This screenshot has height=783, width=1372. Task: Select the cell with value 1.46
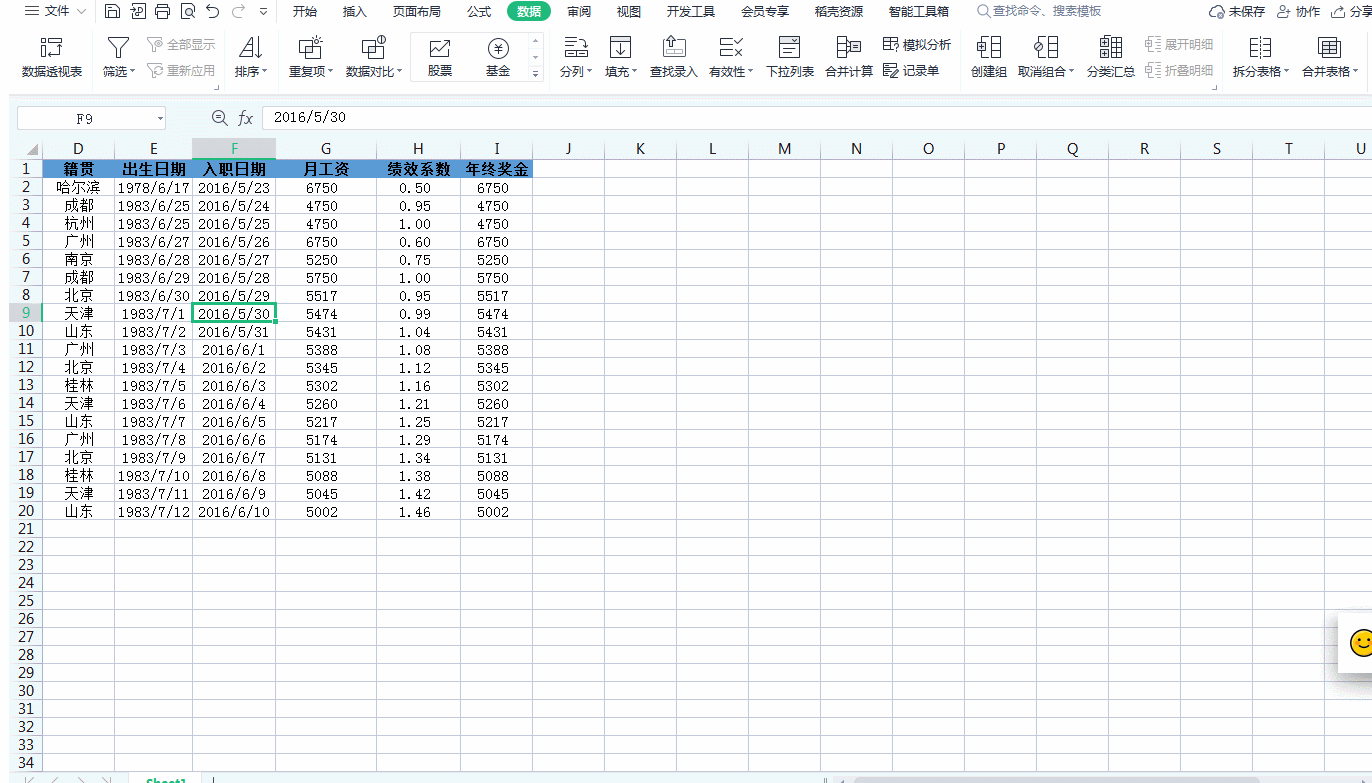point(418,512)
